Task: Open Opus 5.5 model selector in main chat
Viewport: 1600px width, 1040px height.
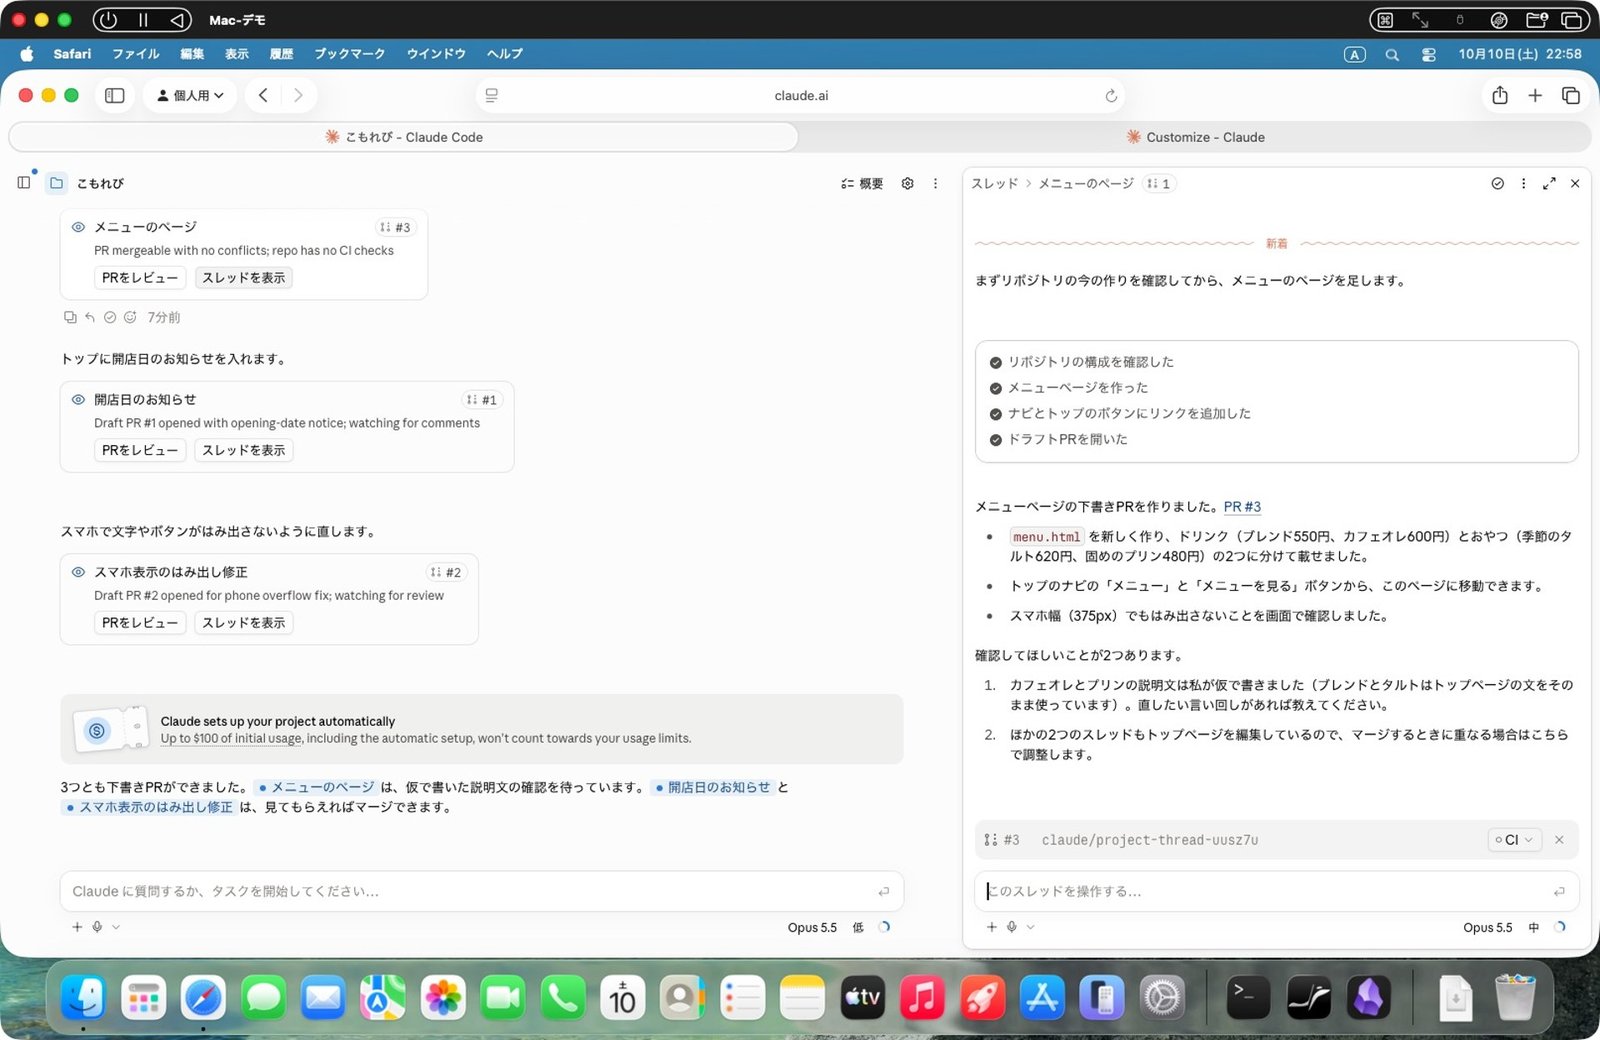Action: pyautogui.click(x=812, y=928)
